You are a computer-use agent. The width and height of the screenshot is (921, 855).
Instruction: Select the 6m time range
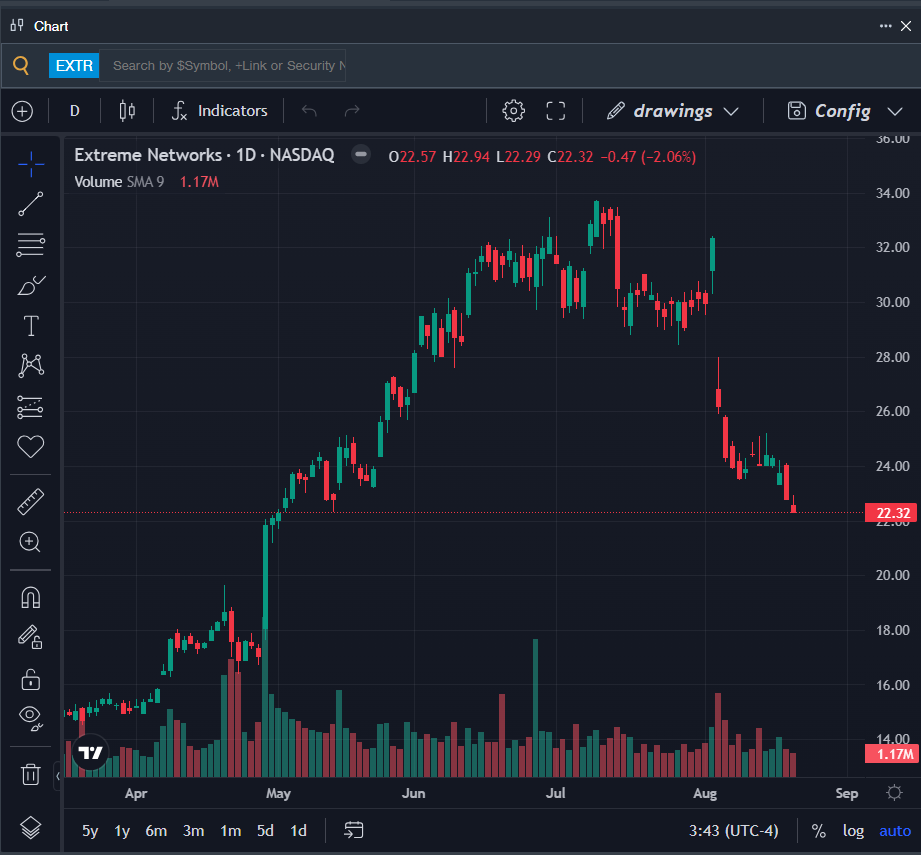pos(156,830)
